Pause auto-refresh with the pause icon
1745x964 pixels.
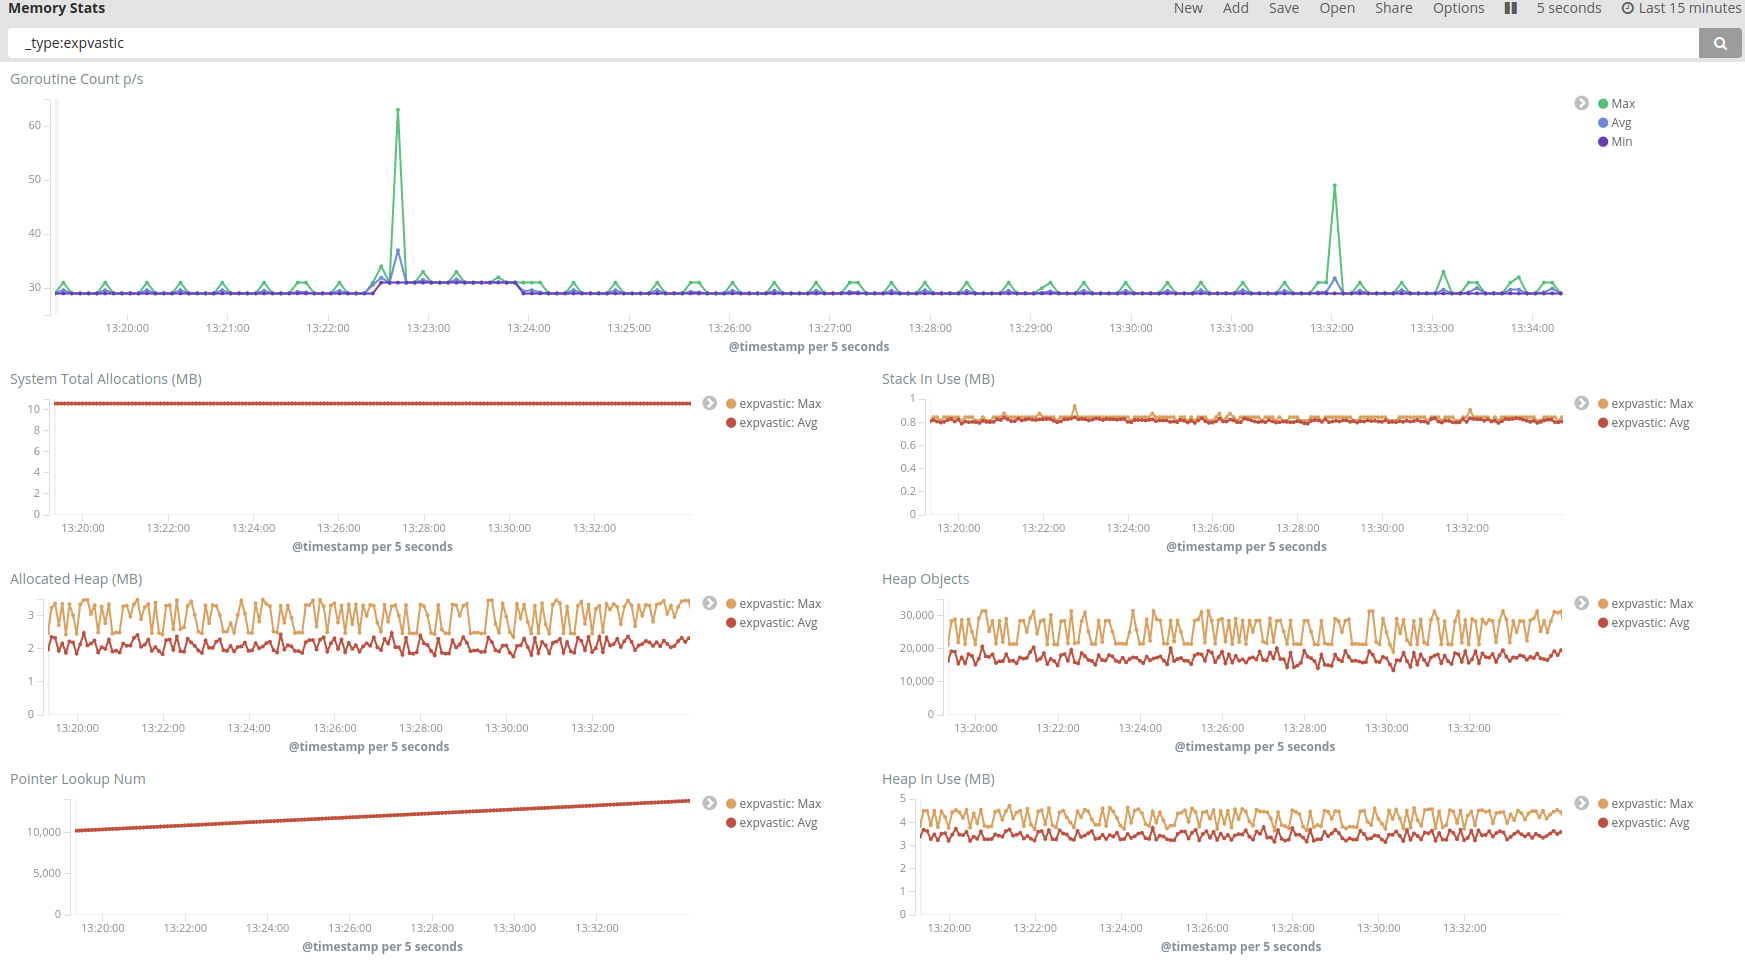tap(1511, 8)
